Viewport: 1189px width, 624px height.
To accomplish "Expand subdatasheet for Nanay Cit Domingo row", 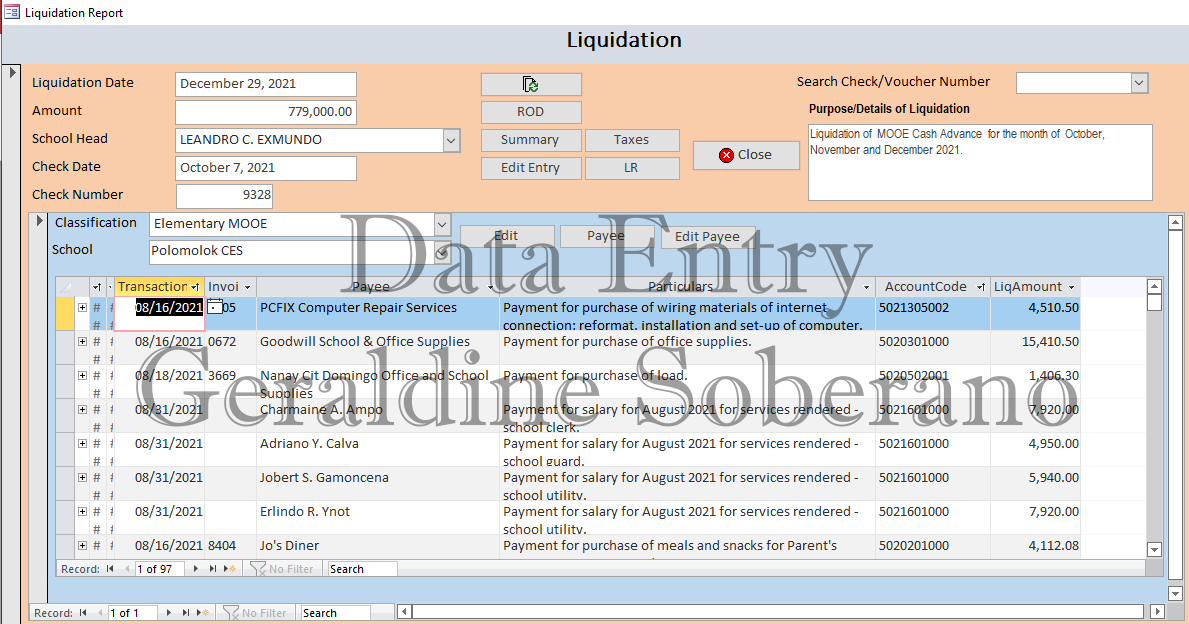I will click(x=82, y=375).
